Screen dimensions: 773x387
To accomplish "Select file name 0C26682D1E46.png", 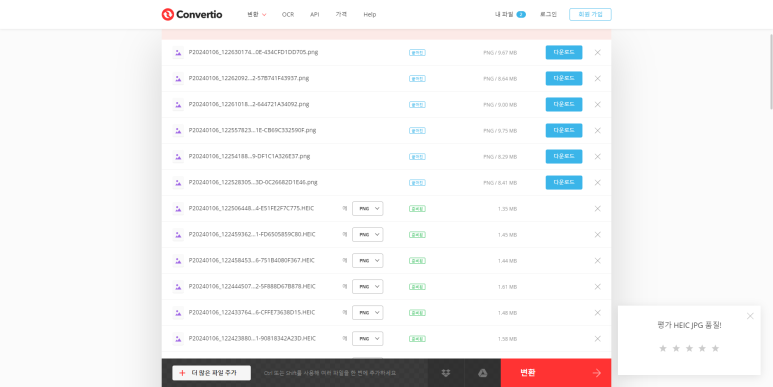I will [x=253, y=182].
